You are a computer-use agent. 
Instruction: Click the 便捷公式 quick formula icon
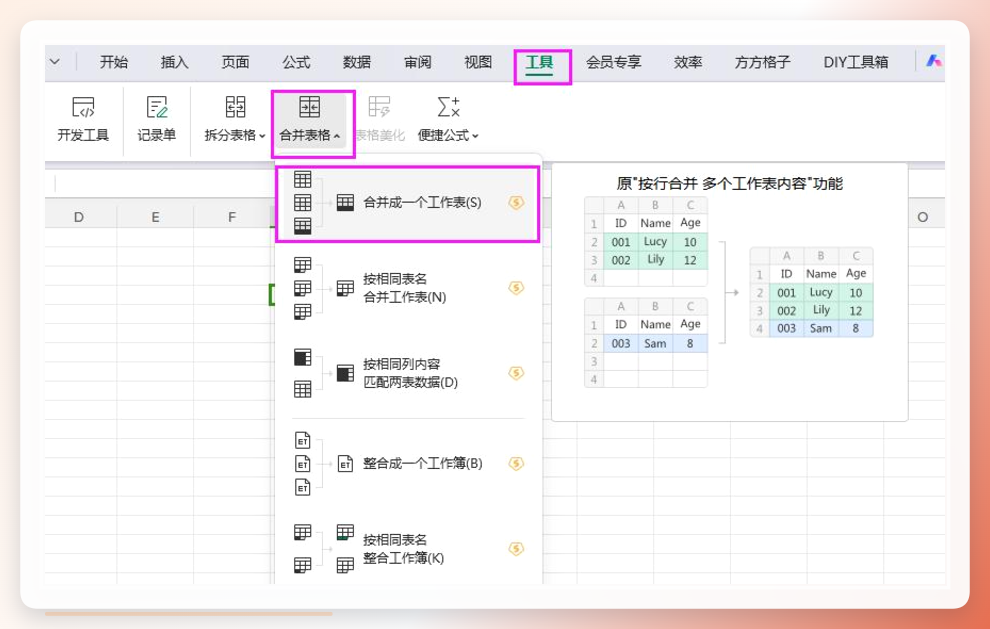[x=448, y=107]
